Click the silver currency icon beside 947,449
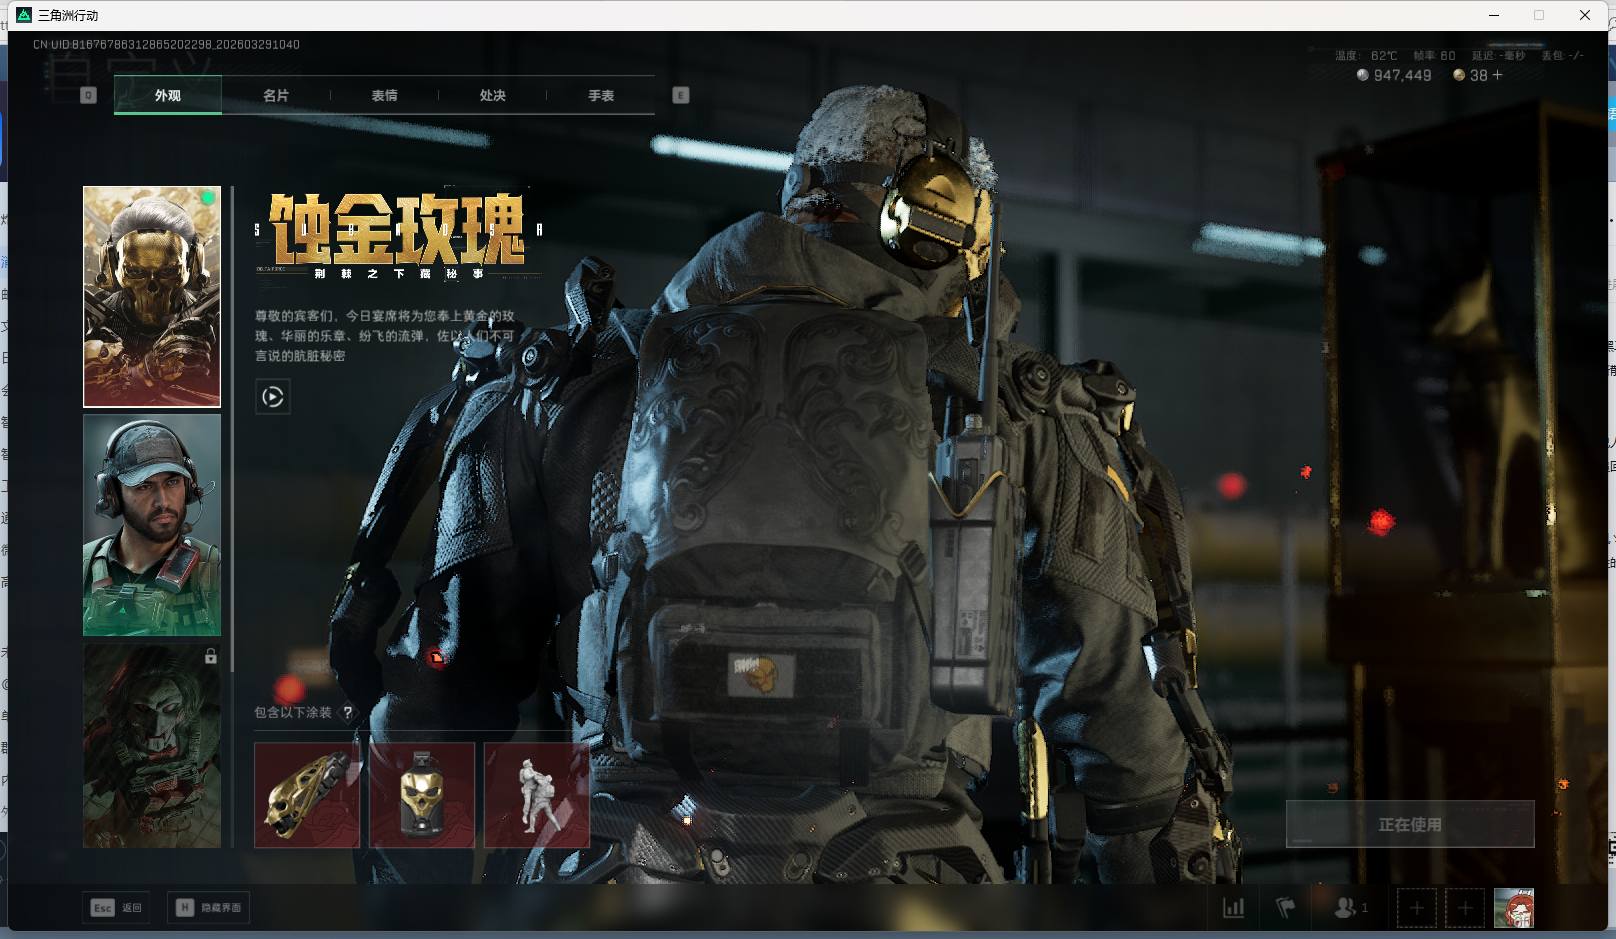The image size is (1616, 939). 1362,75
